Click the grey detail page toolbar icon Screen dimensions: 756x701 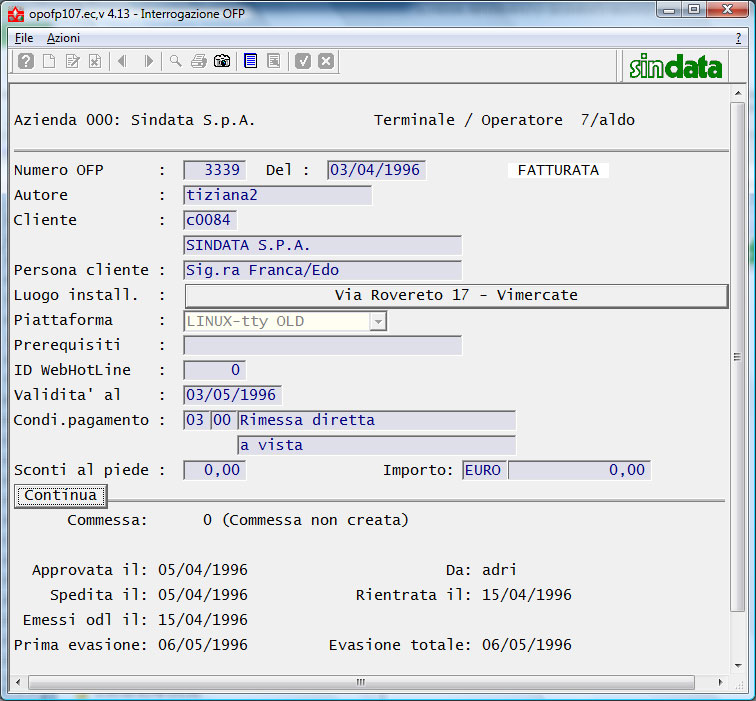point(274,61)
